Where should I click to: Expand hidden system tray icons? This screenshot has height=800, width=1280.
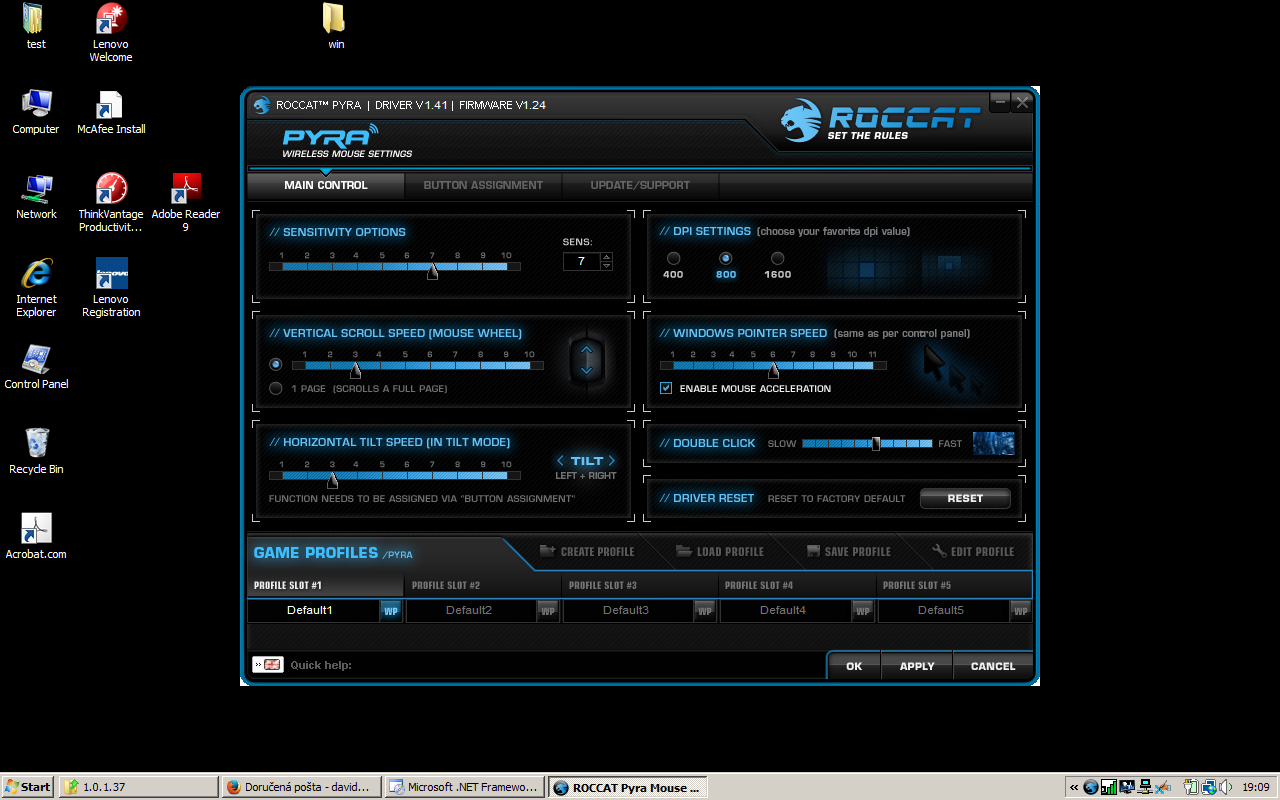pos(1074,787)
